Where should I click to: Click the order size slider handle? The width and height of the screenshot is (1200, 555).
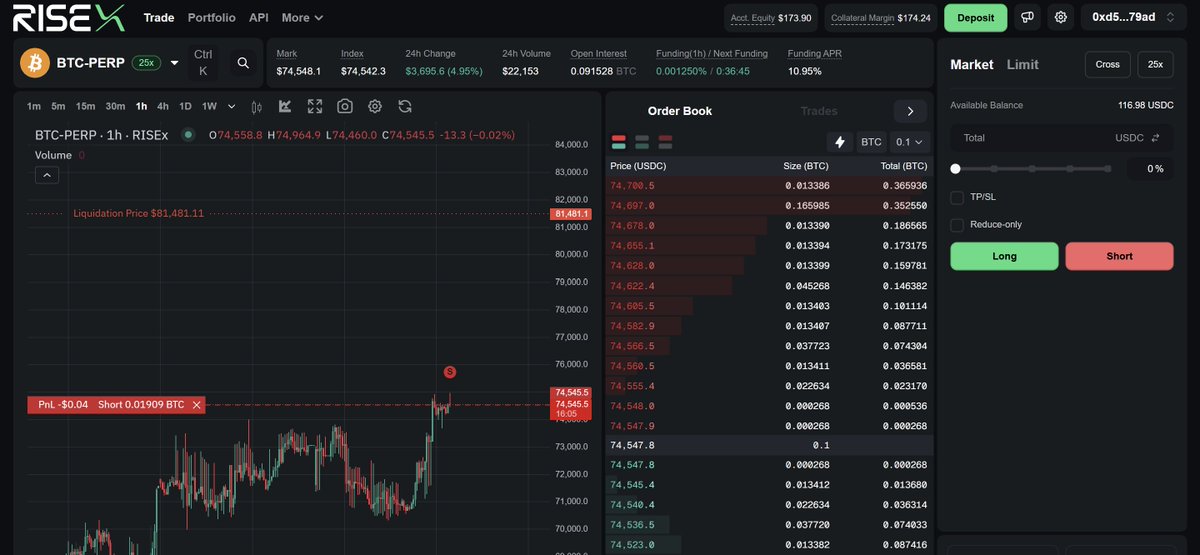[x=955, y=169]
